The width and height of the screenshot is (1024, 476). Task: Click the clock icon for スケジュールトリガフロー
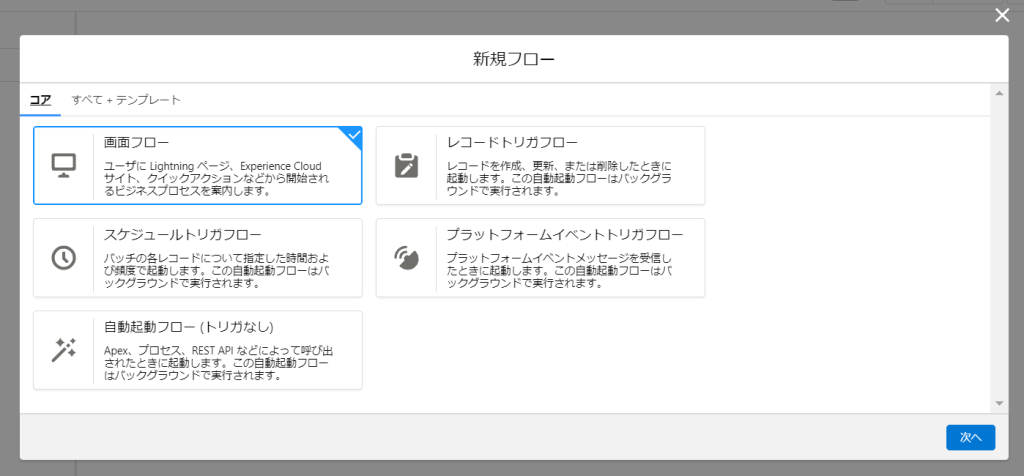tap(64, 258)
